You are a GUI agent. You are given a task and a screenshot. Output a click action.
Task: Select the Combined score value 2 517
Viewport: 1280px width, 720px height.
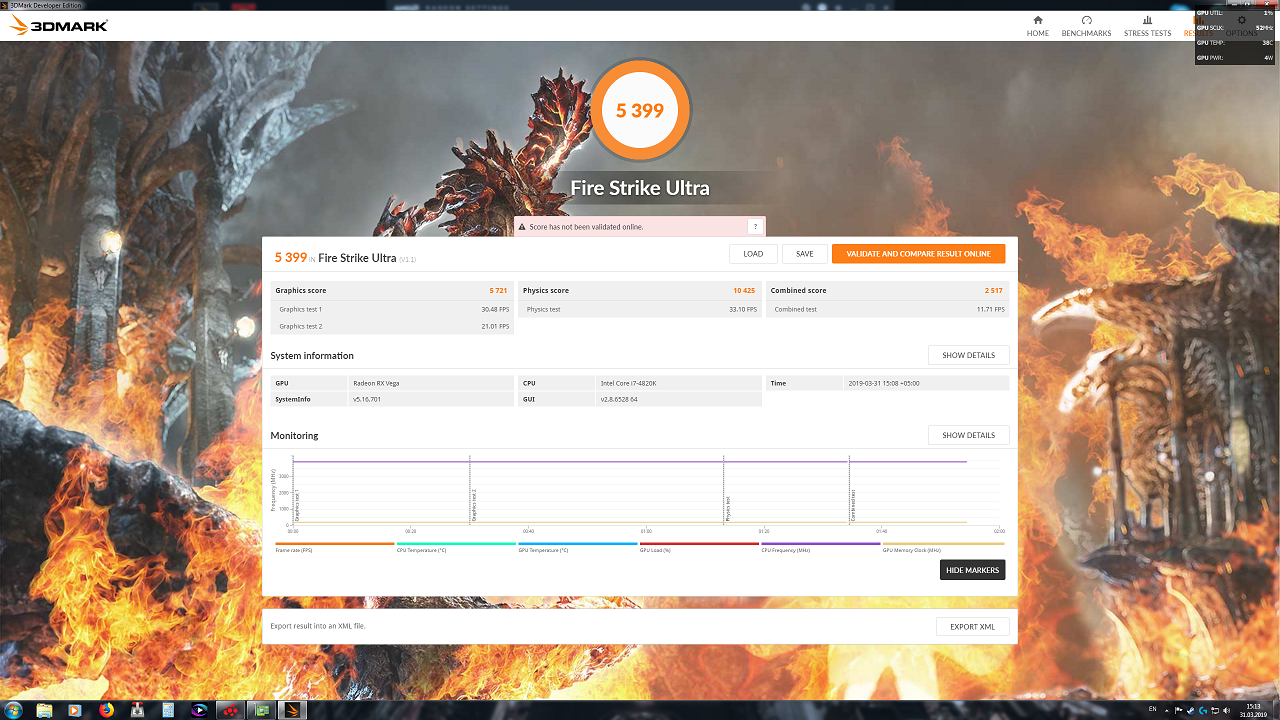pos(993,291)
